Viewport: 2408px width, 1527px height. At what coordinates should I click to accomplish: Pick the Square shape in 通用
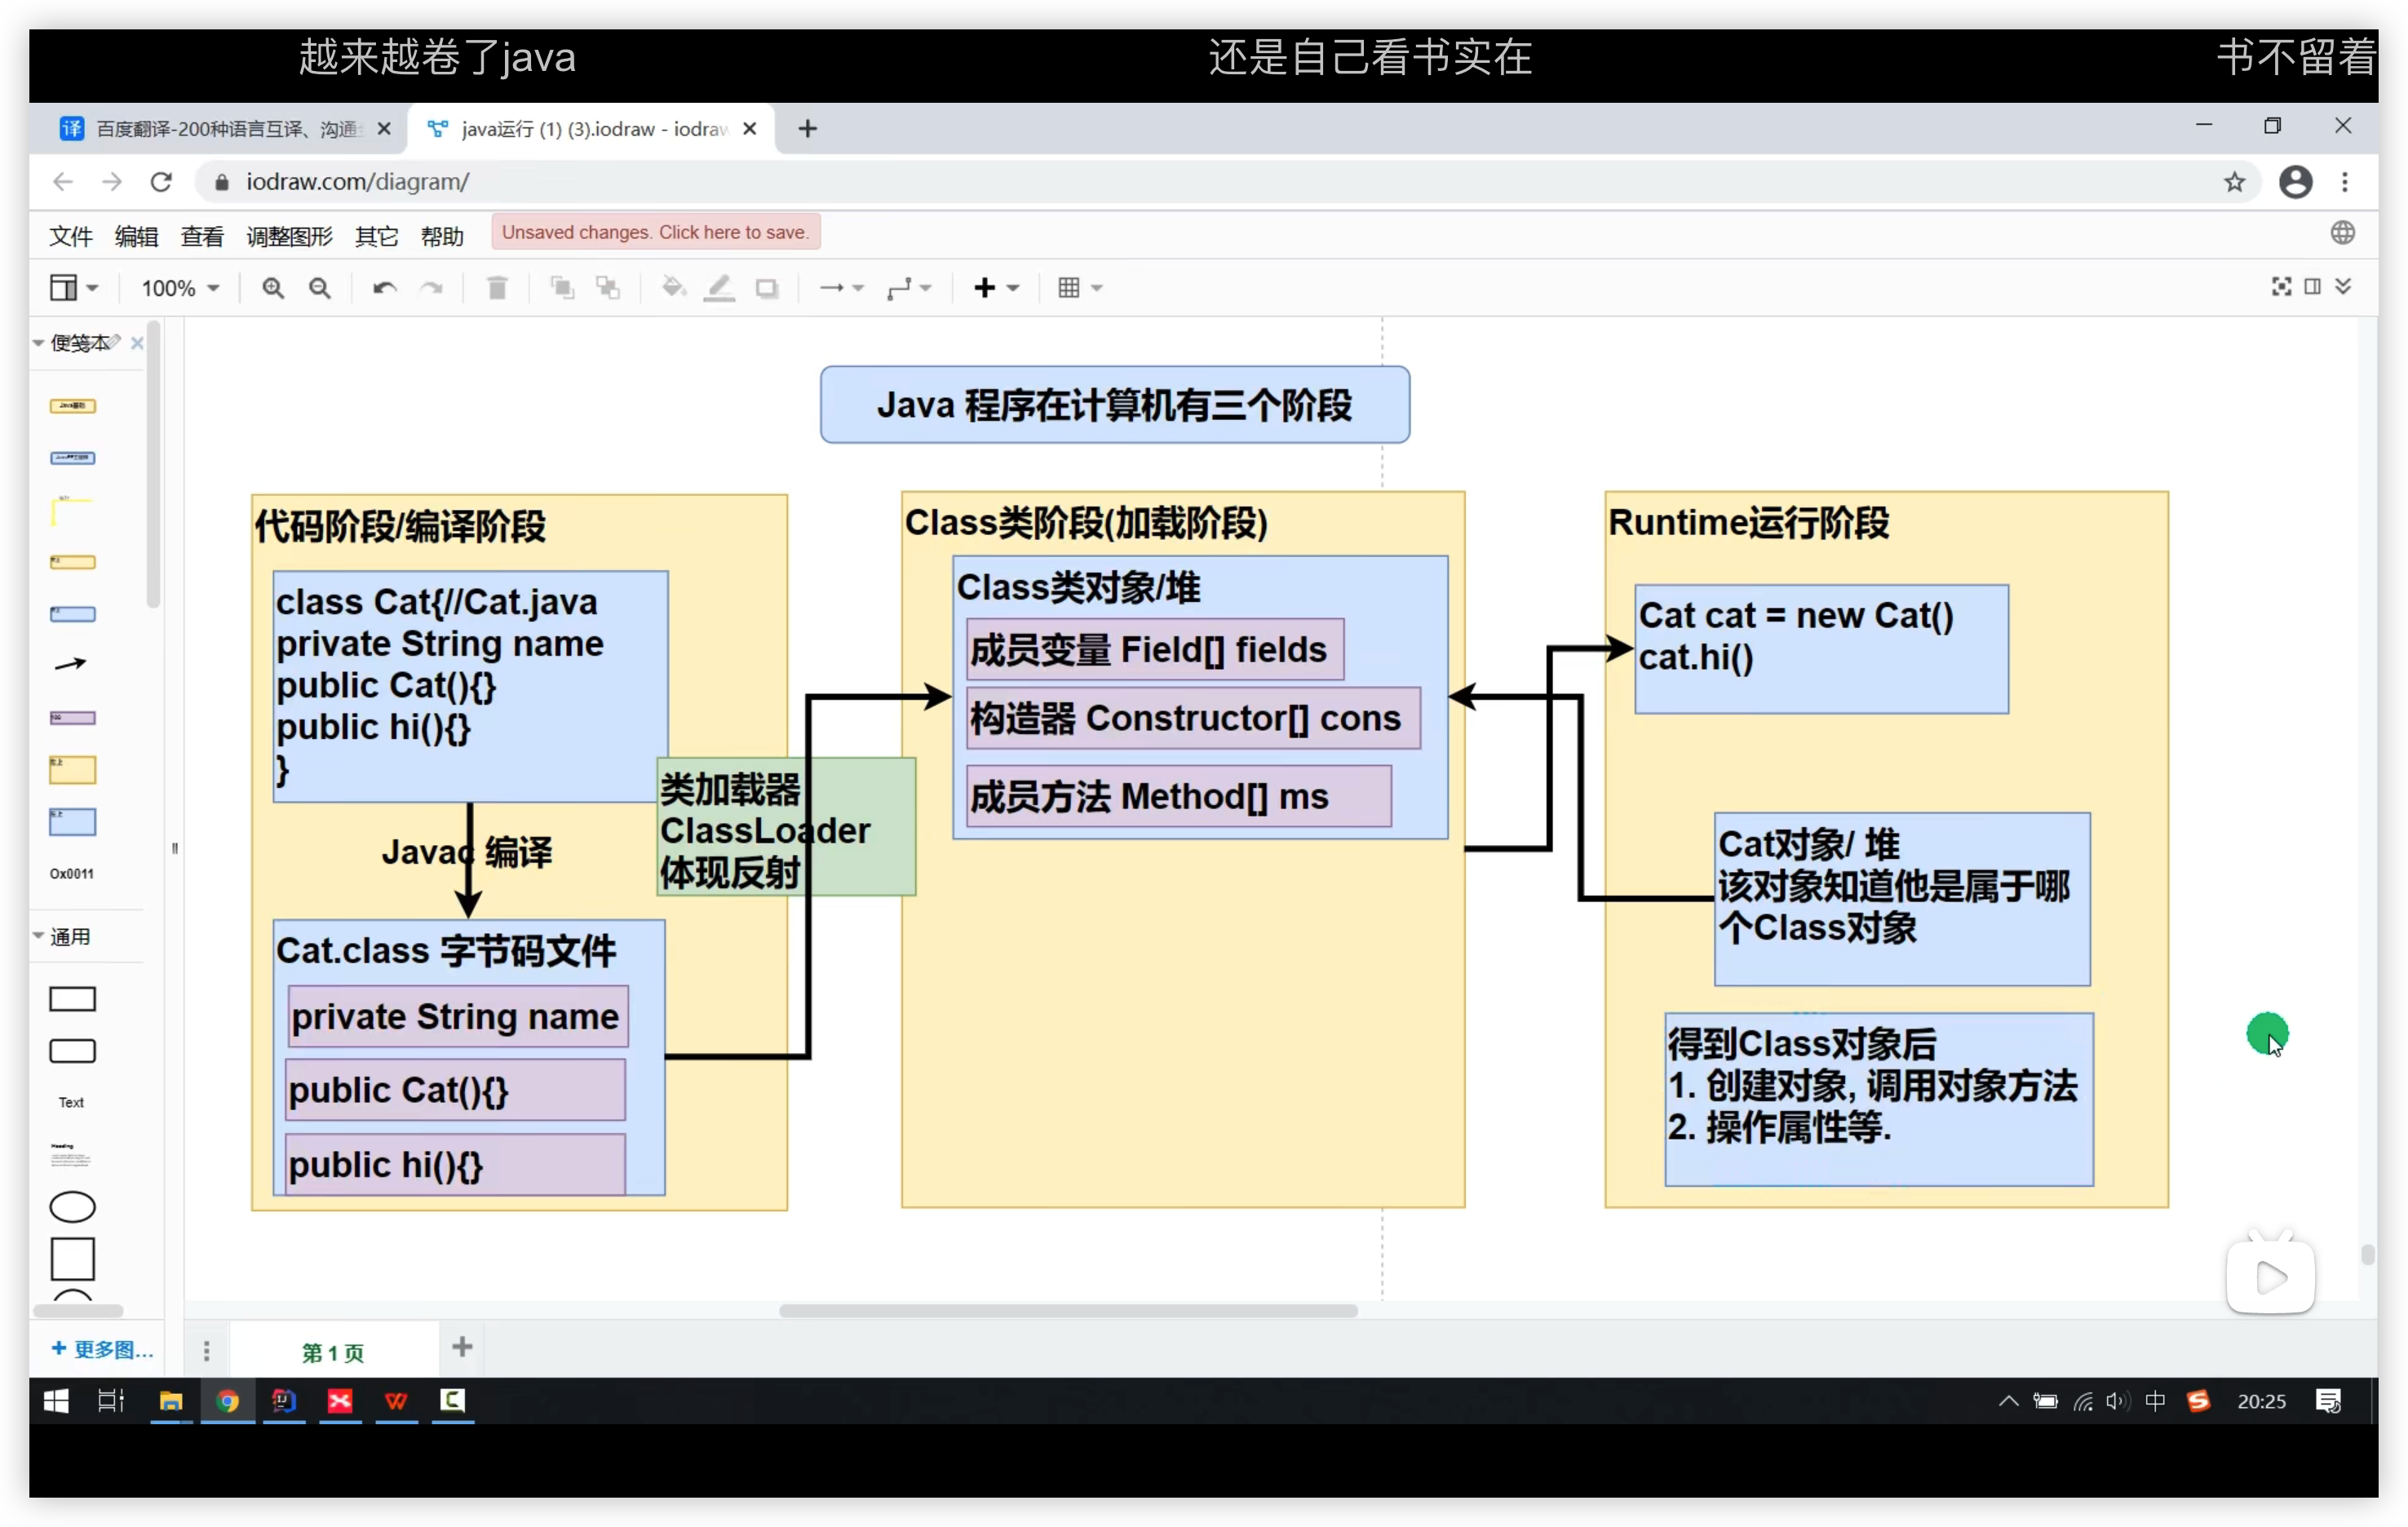pyautogui.click(x=72, y=1258)
